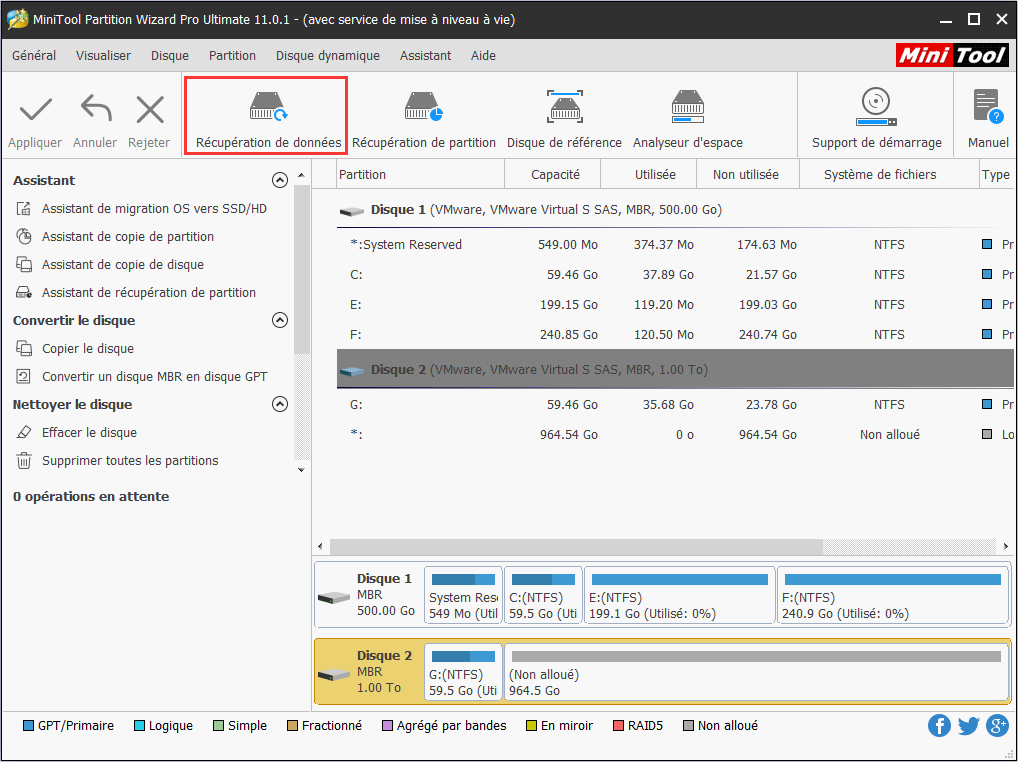Open the Facebook share icon
The width and height of the screenshot is (1018, 762).
pos(939,726)
